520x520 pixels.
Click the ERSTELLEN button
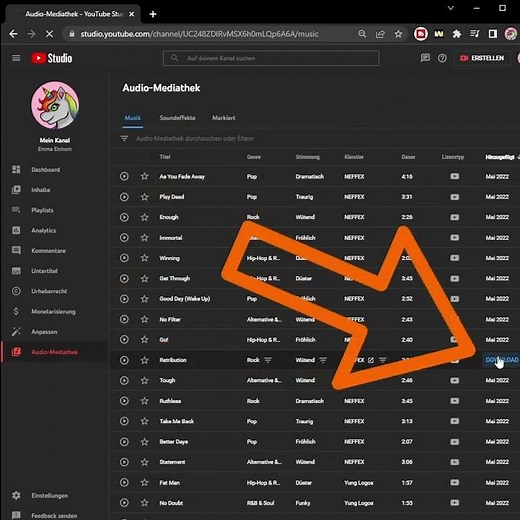482,58
